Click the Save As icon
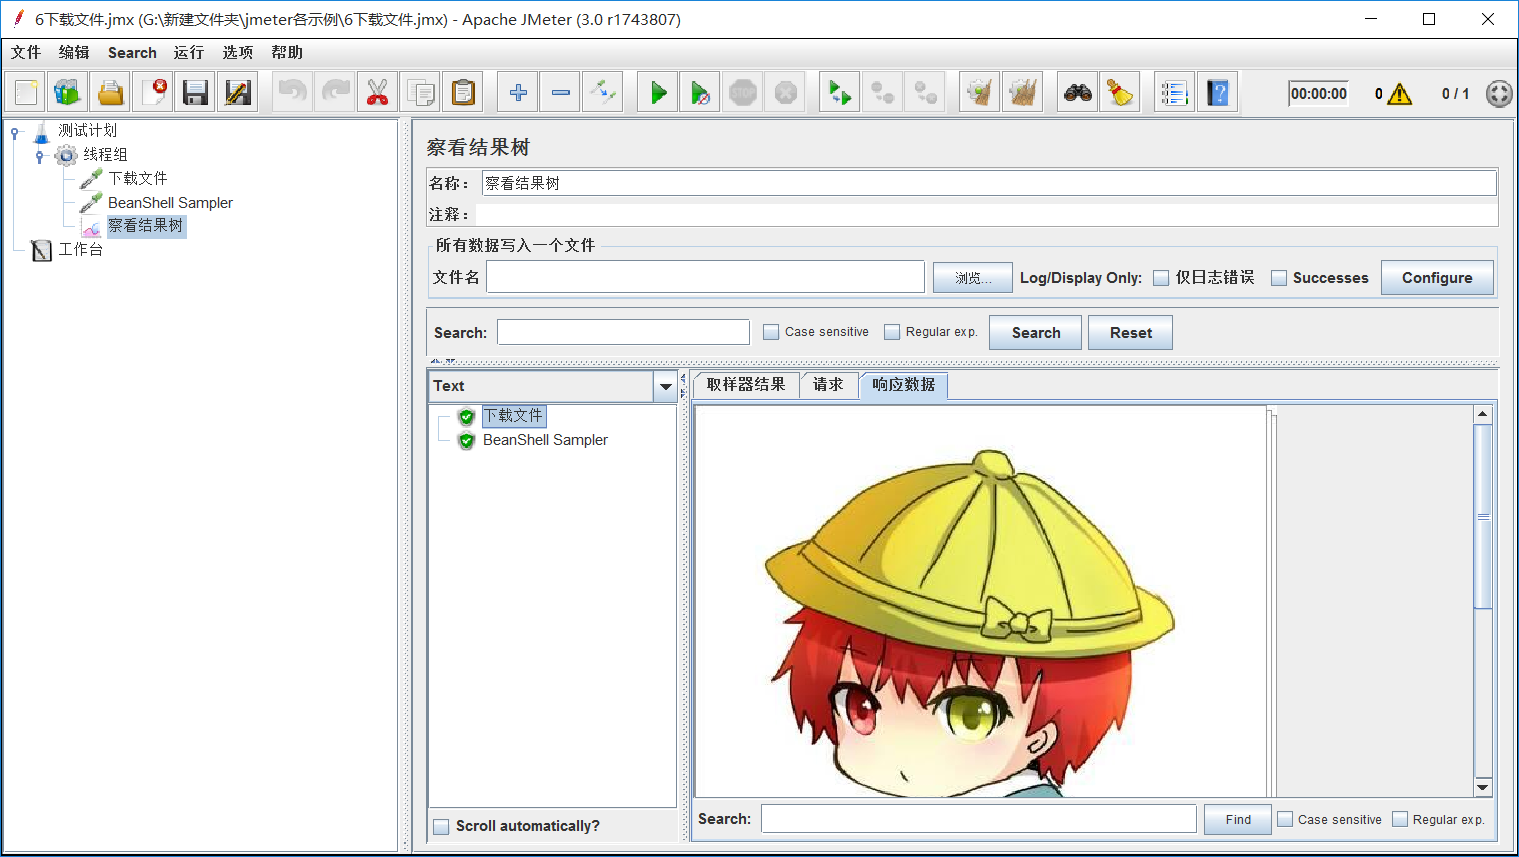1519x857 pixels. [x=238, y=93]
